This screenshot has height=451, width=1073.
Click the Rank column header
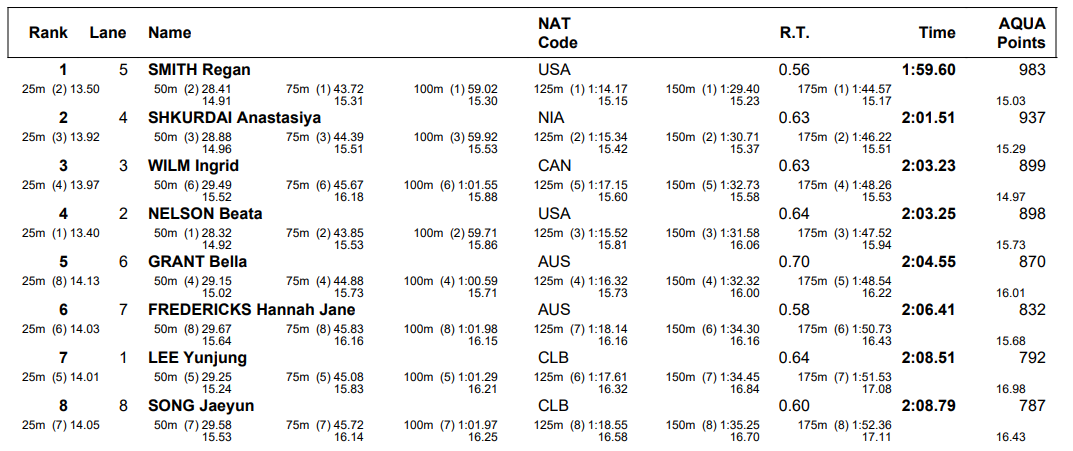click(48, 33)
